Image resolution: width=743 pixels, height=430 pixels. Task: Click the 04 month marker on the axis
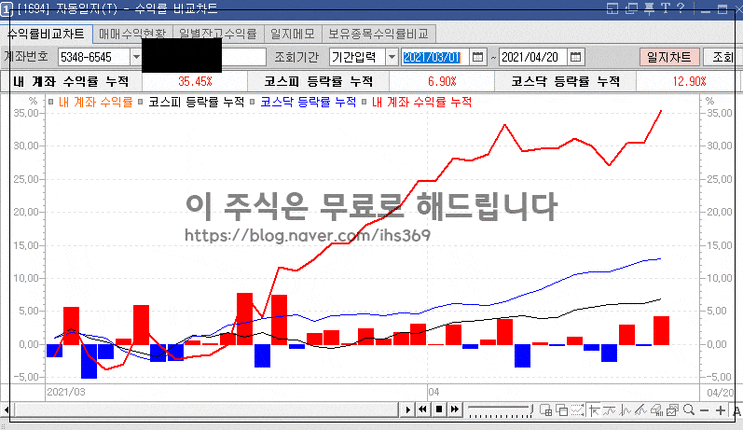434,392
